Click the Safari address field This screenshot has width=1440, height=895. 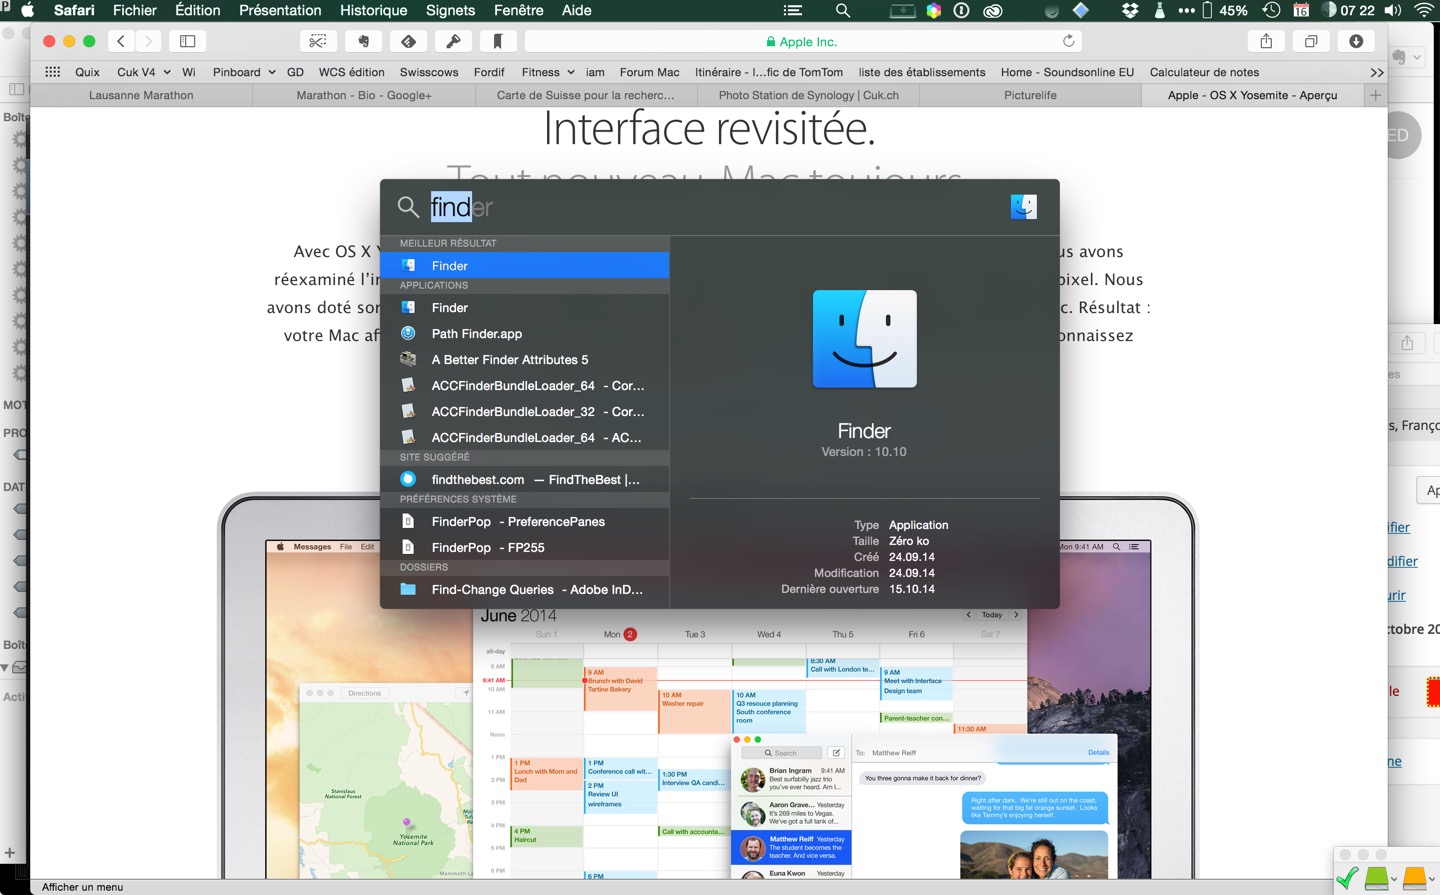[804, 41]
